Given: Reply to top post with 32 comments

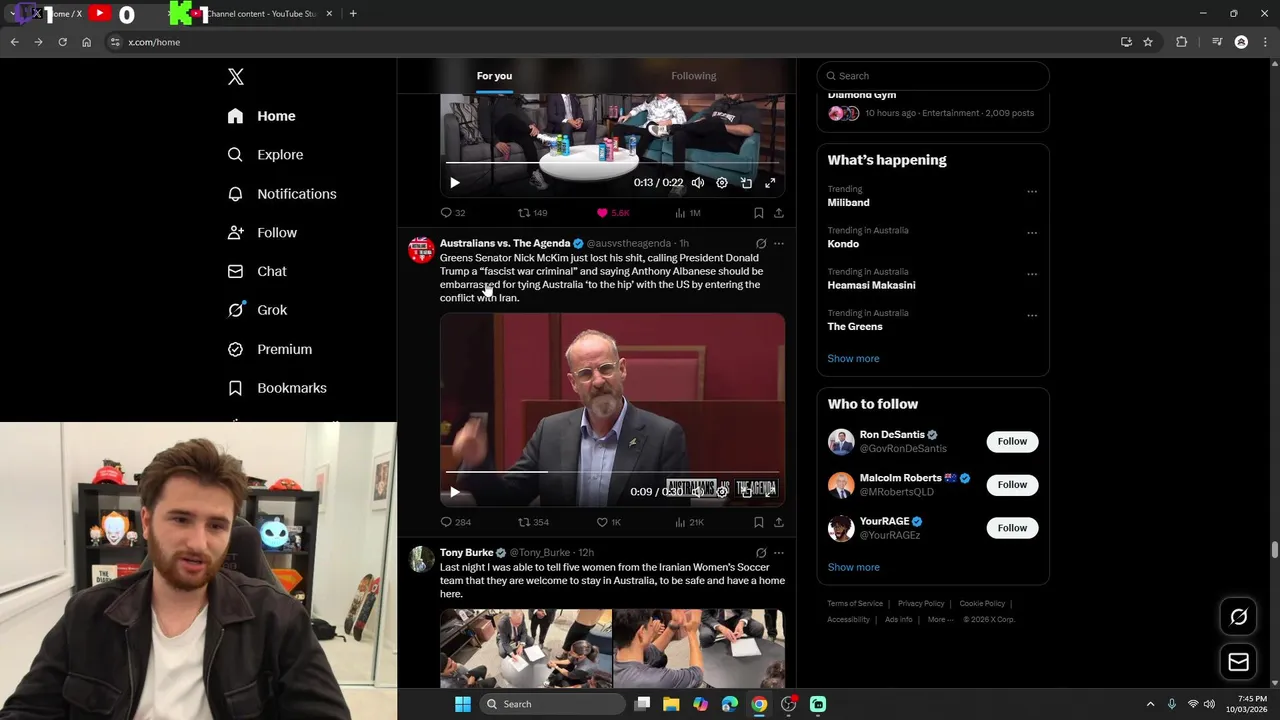Looking at the screenshot, I should point(453,213).
